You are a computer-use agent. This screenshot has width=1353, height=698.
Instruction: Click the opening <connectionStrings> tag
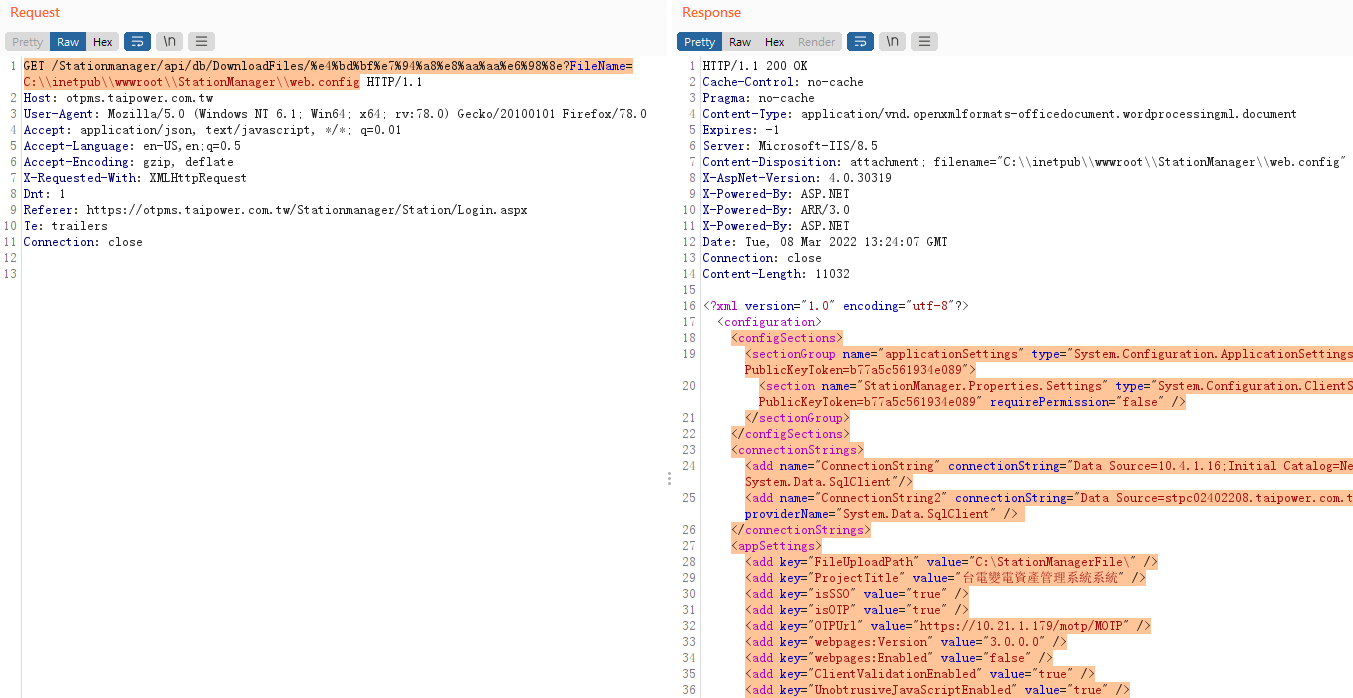pos(797,450)
